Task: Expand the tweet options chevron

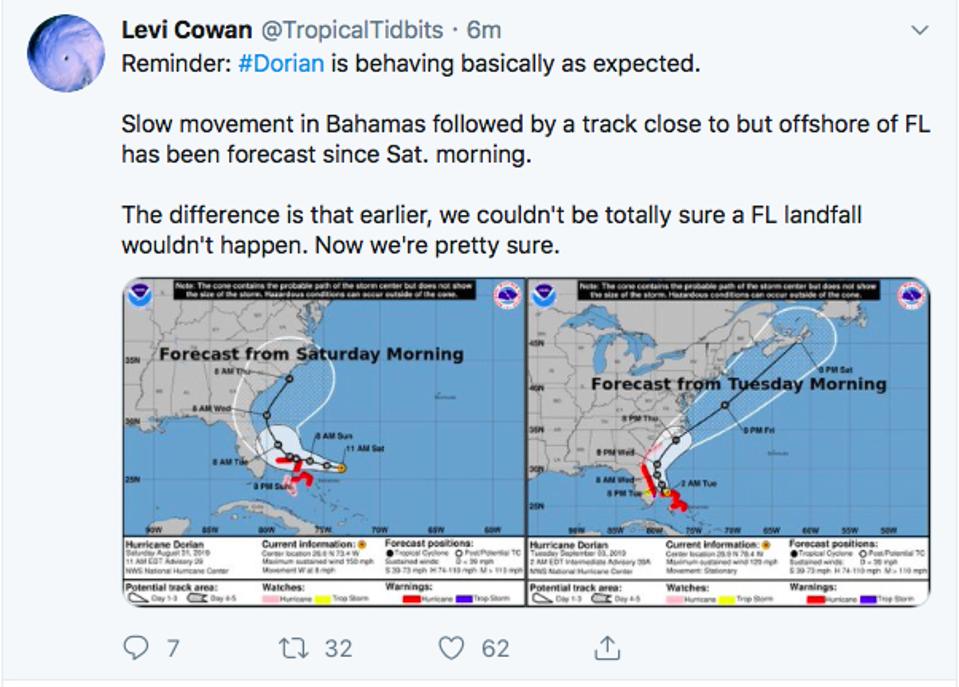Action: tap(920, 29)
